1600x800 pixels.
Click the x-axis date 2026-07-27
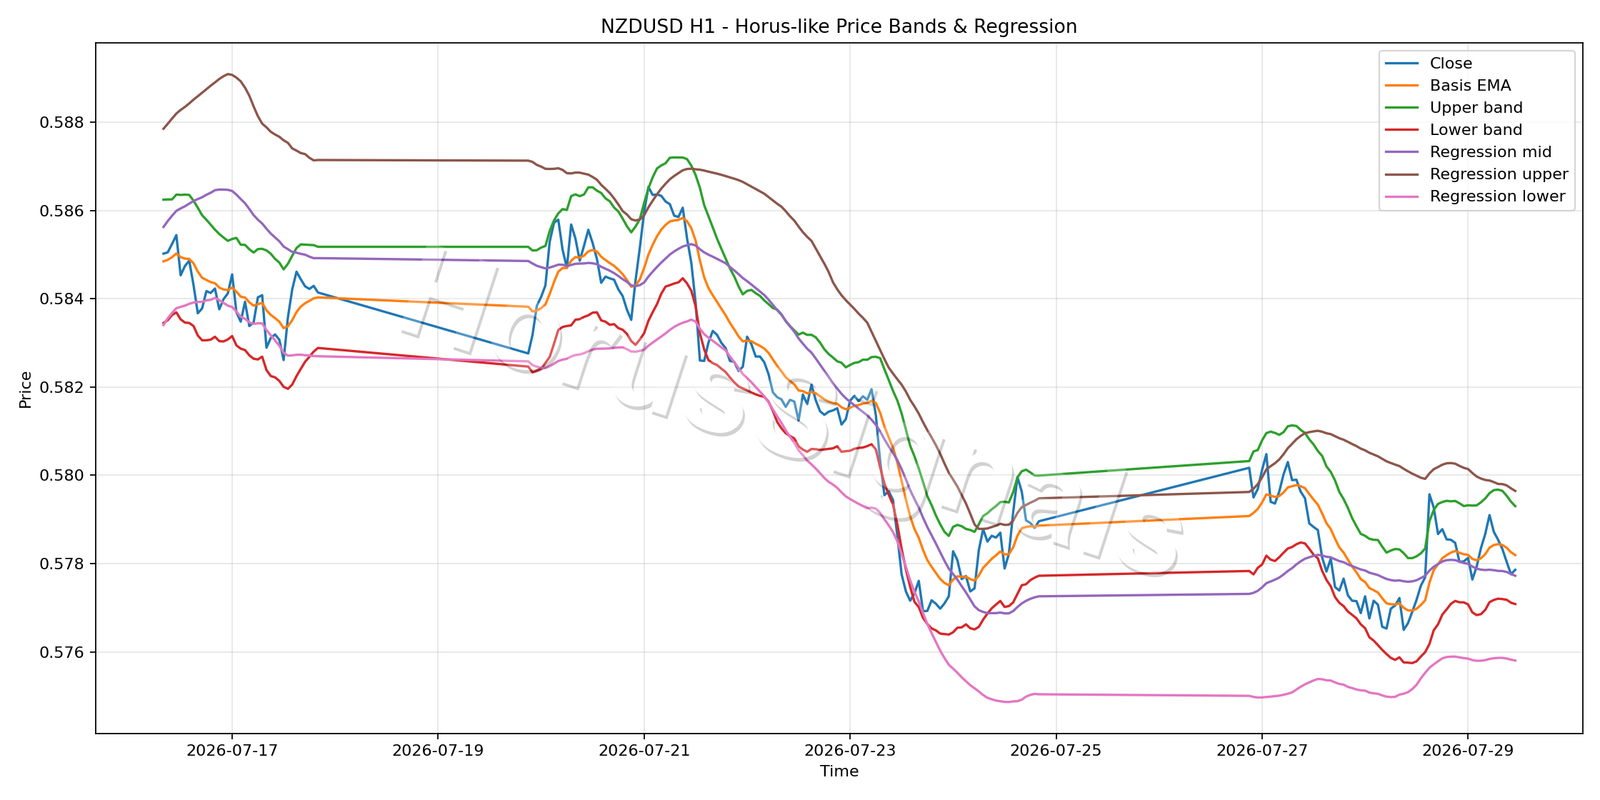(x=1262, y=749)
